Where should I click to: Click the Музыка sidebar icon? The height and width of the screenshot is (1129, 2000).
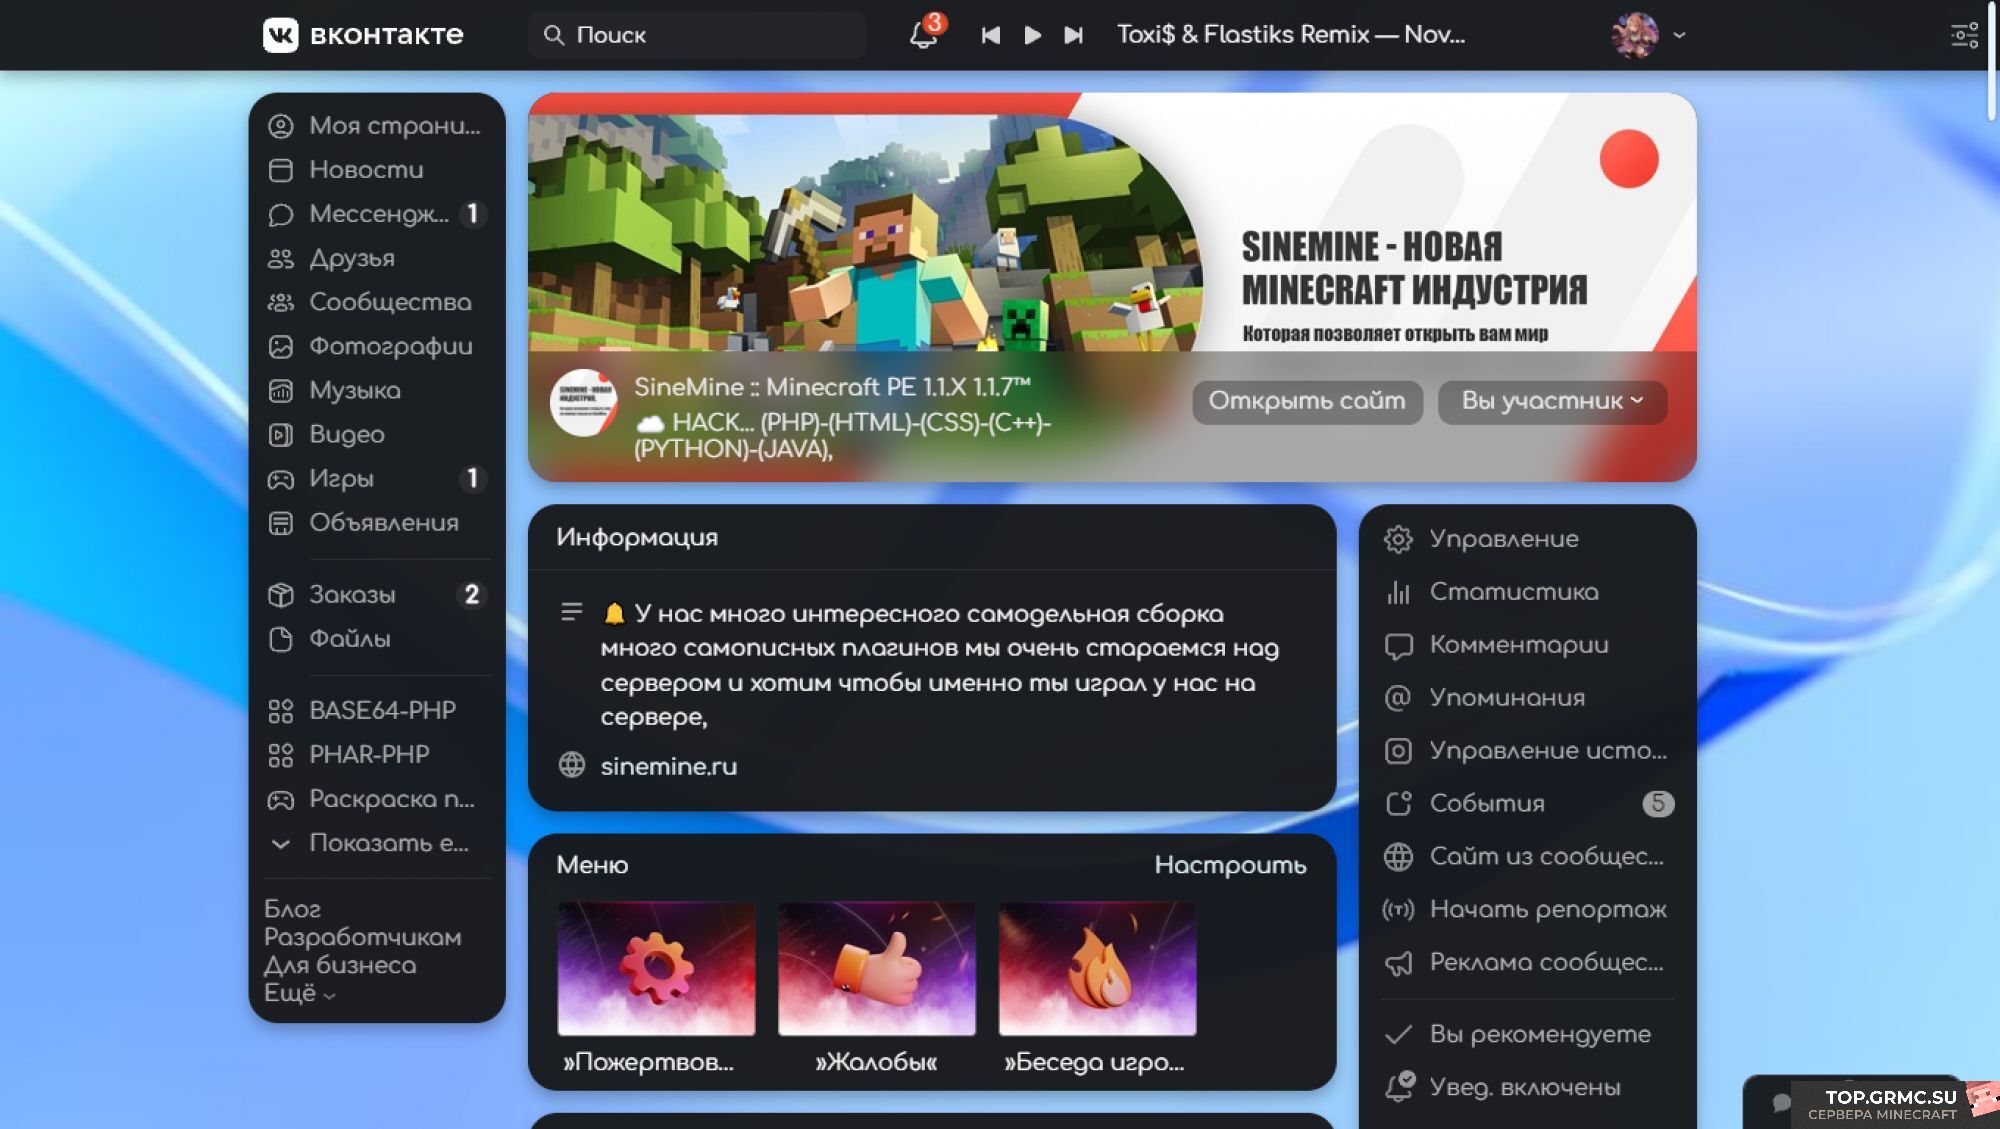[x=281, y=391]
